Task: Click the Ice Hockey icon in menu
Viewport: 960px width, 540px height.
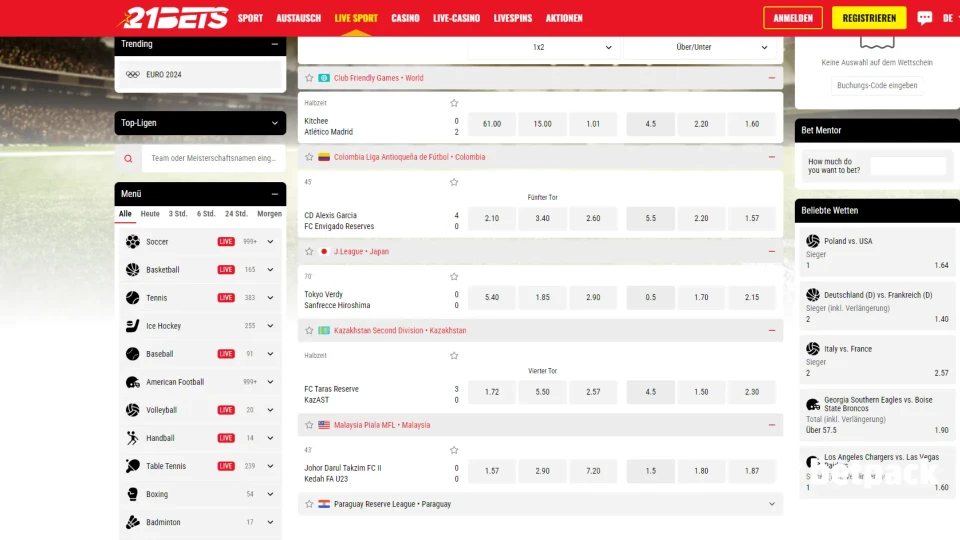Action: [x=132, y=326]
